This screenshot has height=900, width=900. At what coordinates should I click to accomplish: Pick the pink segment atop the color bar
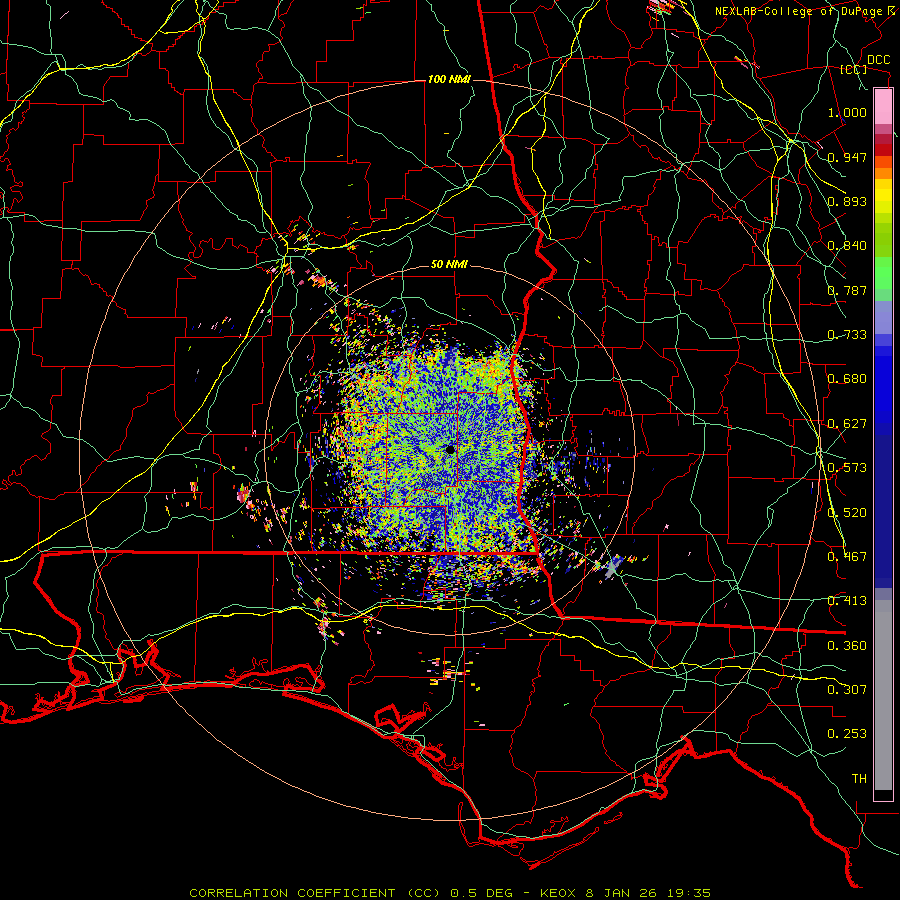883,107
